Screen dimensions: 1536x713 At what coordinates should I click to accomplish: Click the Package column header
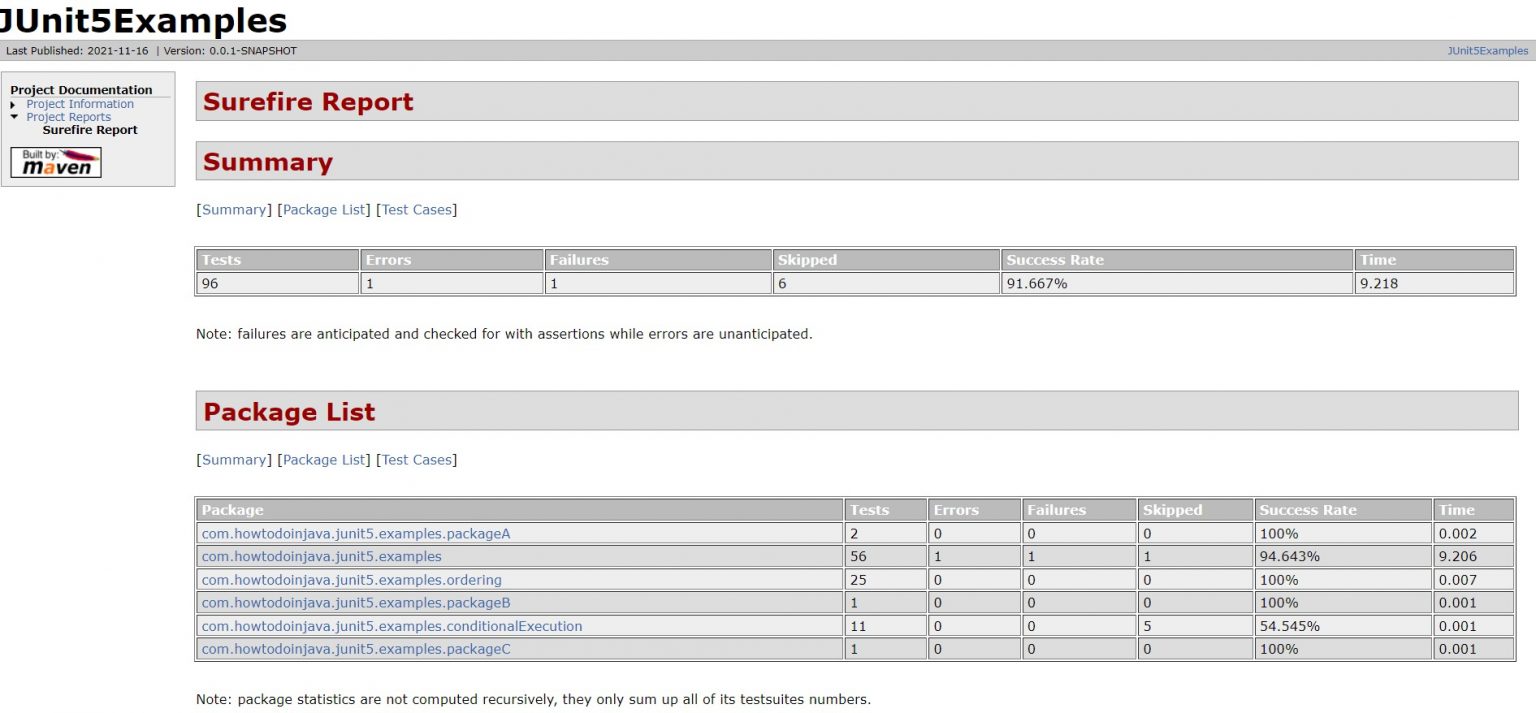(232, 510)
